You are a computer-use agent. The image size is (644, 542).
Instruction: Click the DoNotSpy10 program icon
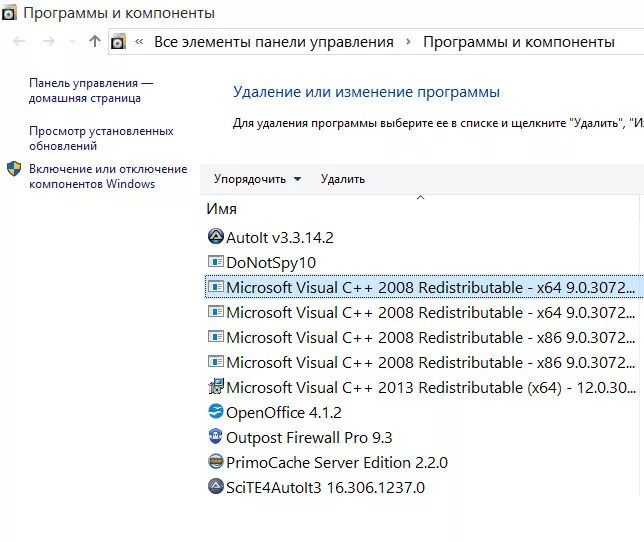point(216,262)
